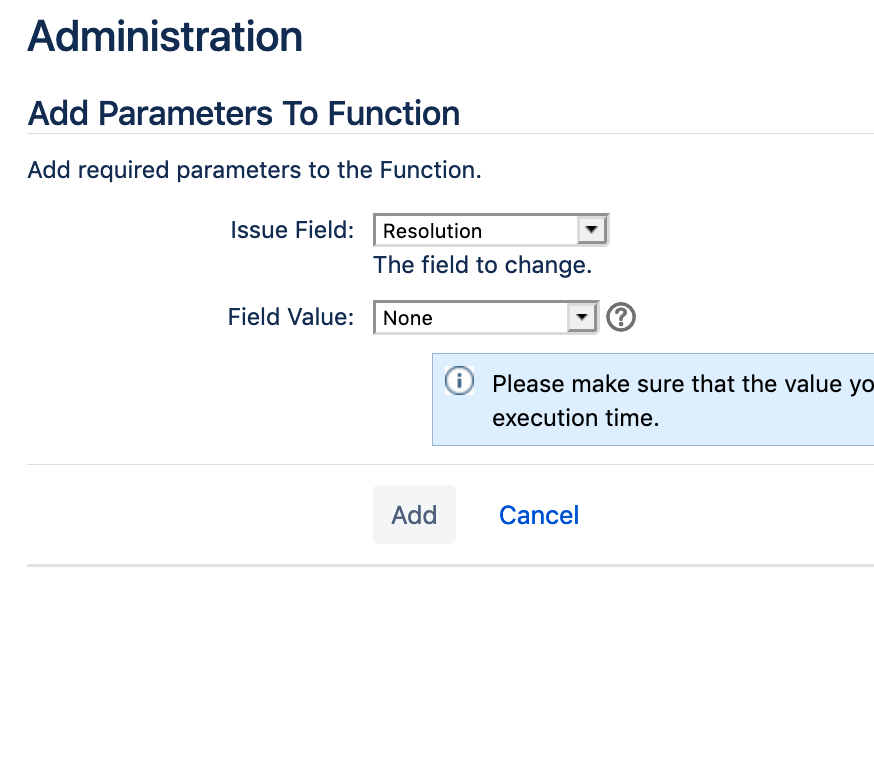
Task: Click the 'execution time.' message line
Action: 576,417
